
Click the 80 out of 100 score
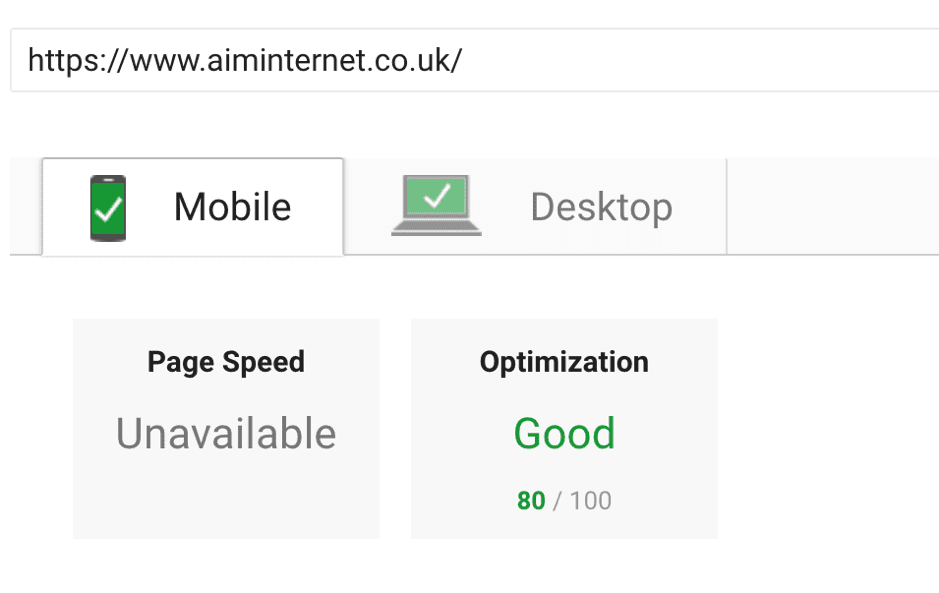point(563,500)
